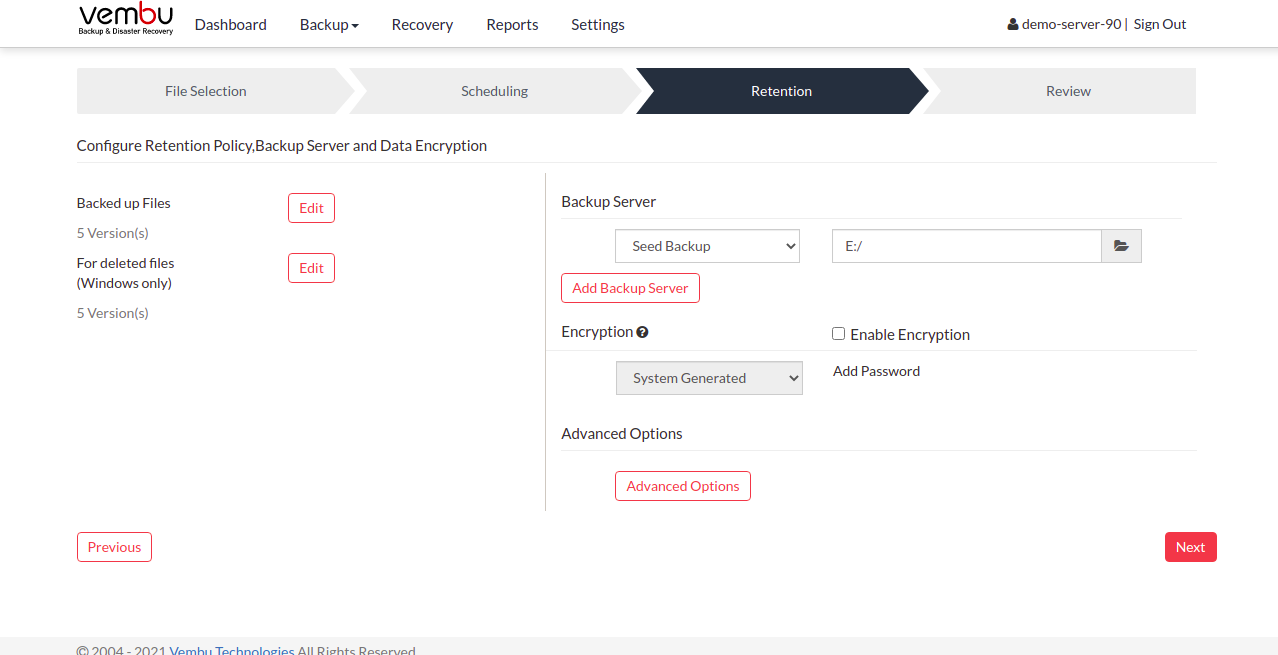Click the E:/ path input field
The image size is (1278, 655).
pyautogui.click(x=967, y=246)
